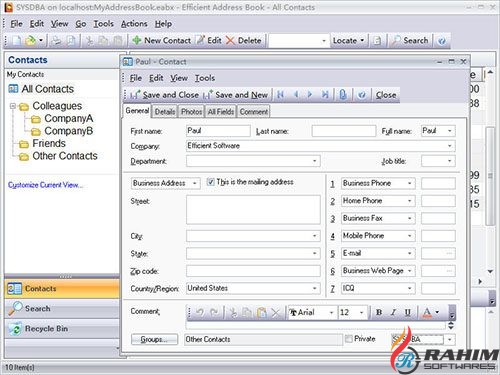
Task: Open the Locate dropdown in main toolbar
Action: coord(362,41)
